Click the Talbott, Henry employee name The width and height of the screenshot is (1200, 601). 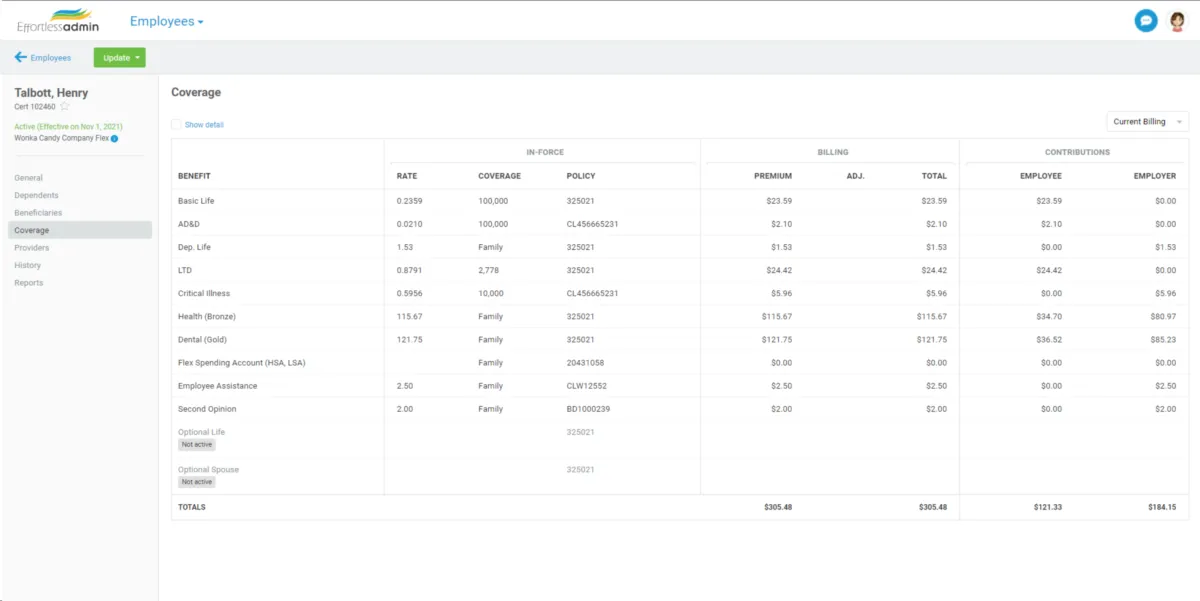point(51,93)
